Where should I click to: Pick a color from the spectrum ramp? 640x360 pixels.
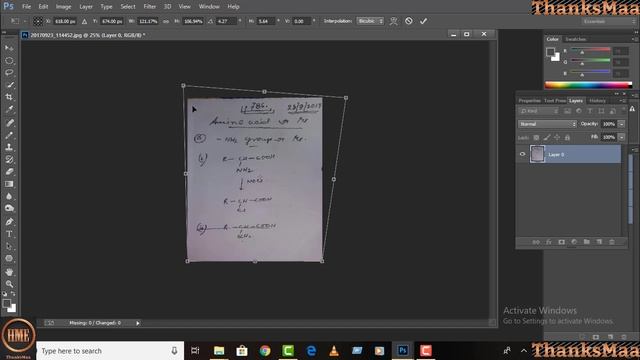point(588,85)
